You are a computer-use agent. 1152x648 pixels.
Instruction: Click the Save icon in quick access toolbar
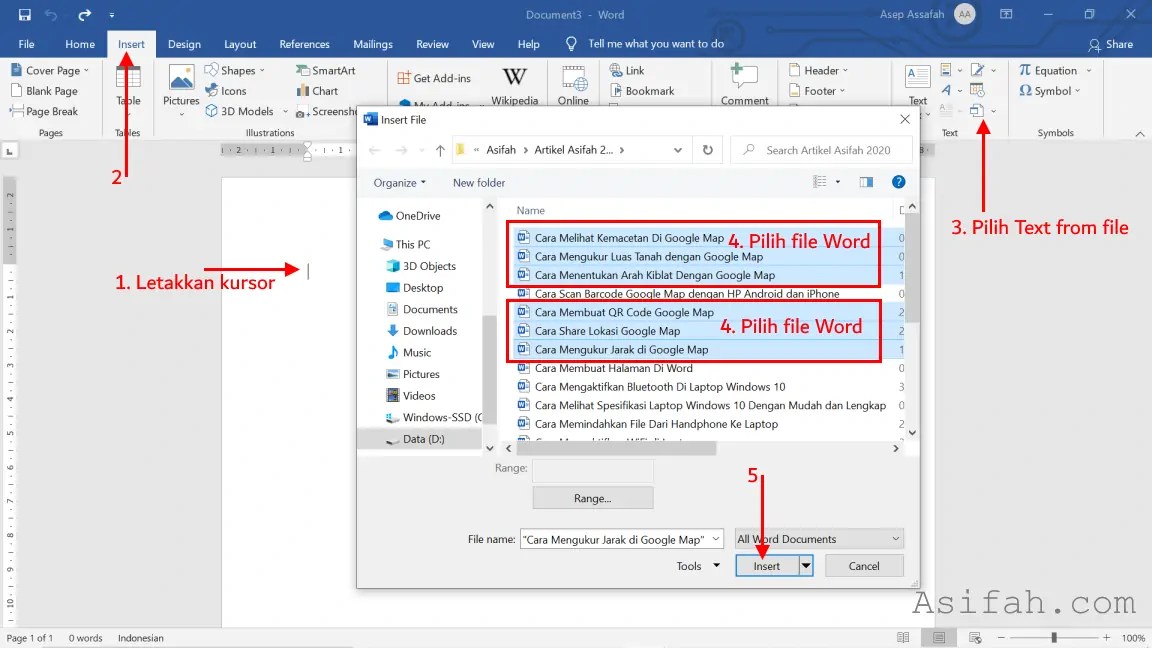24,15
